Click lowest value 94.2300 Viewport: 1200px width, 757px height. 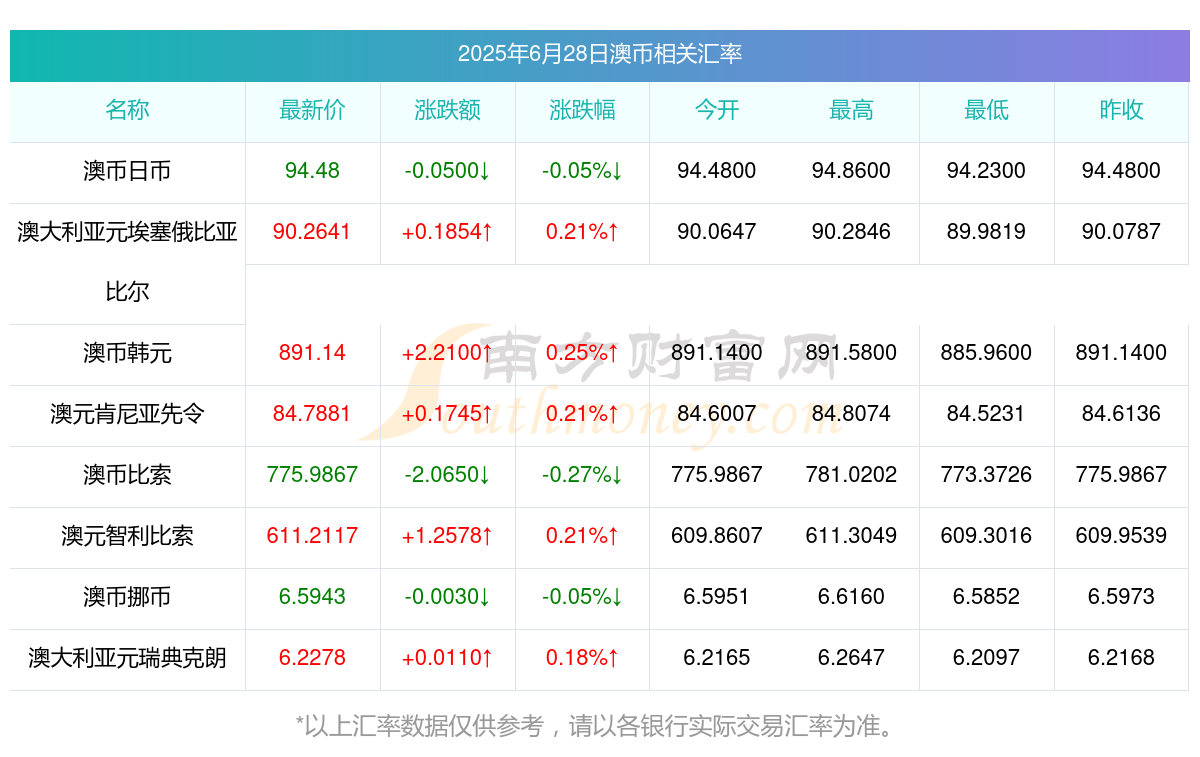(986, 171)
